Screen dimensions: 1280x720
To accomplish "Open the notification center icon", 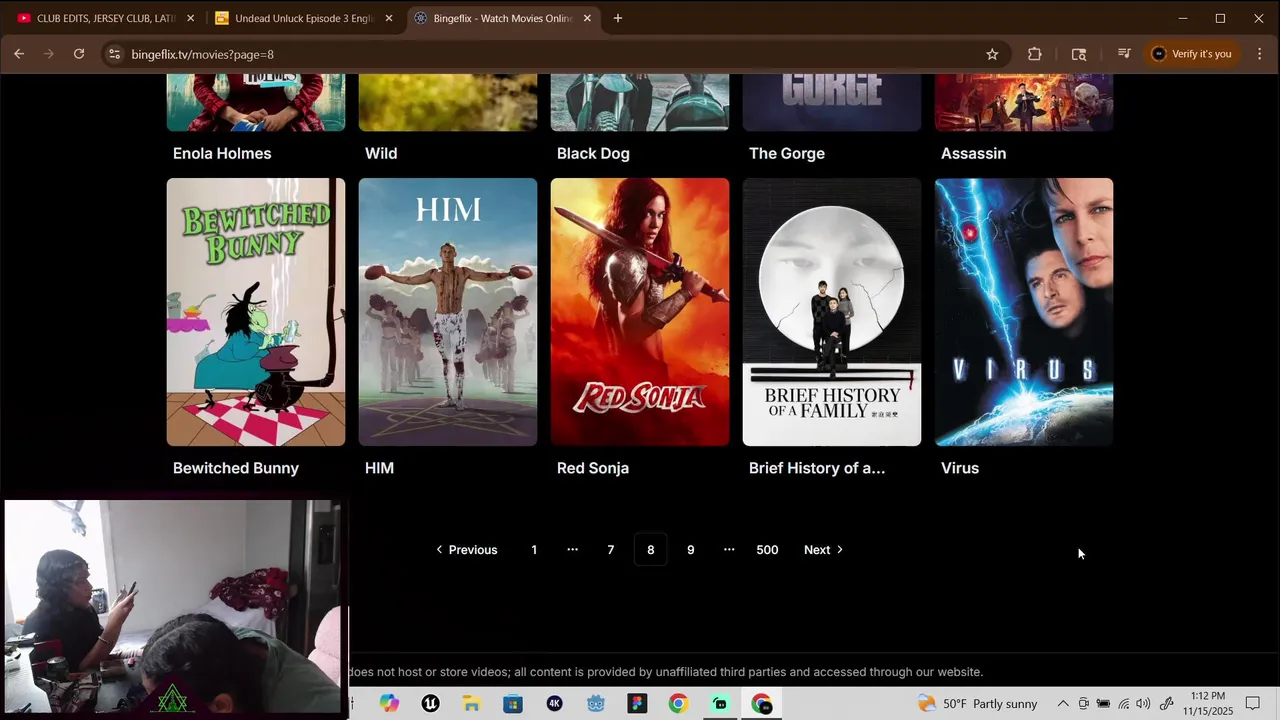I will [1253, 704].
